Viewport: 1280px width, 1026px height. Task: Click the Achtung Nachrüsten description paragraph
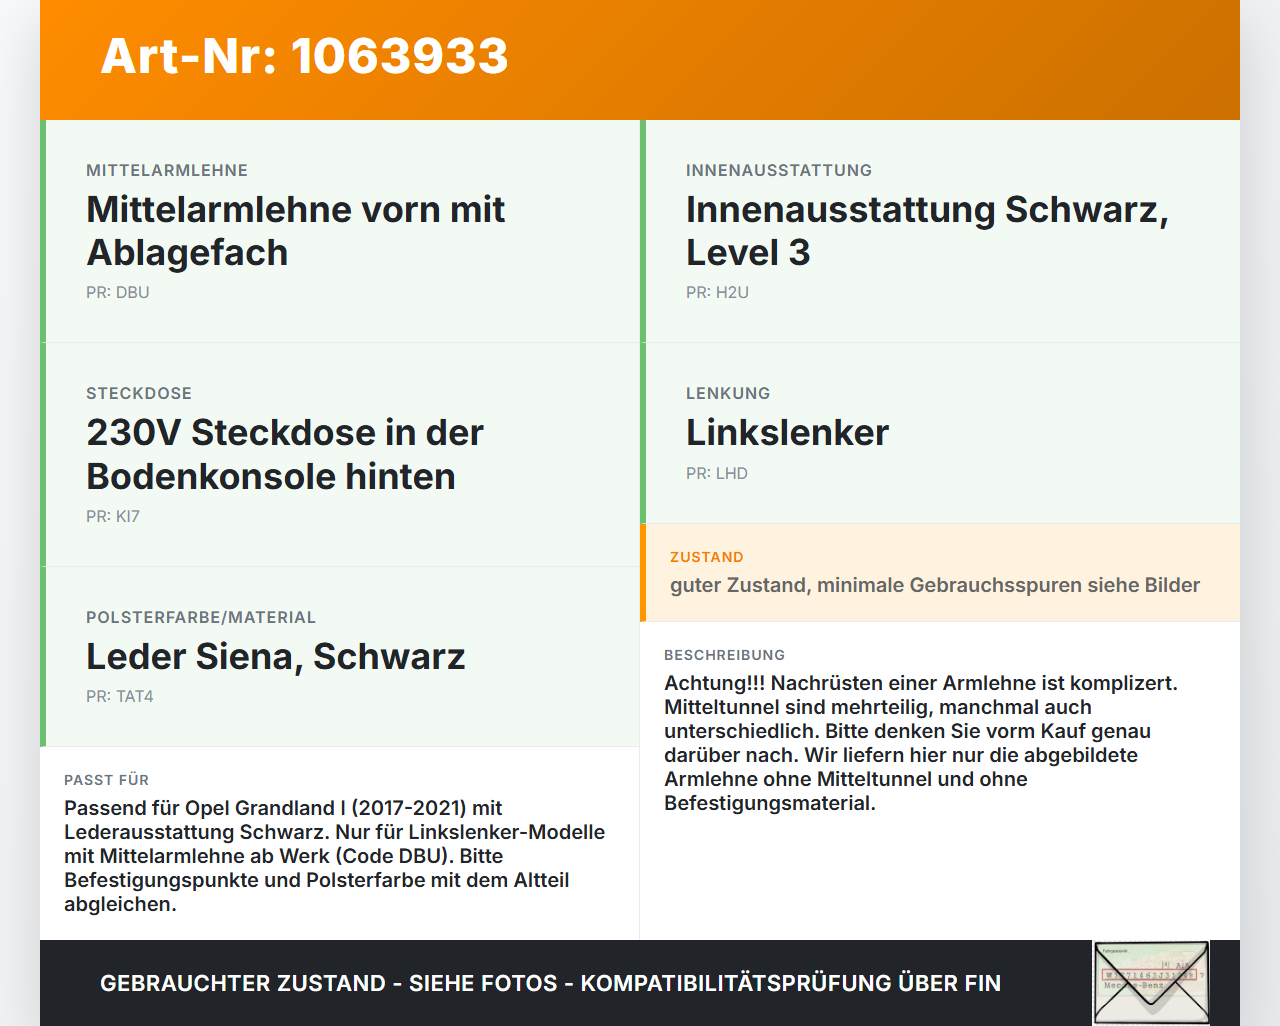click(x=921, y=743)
